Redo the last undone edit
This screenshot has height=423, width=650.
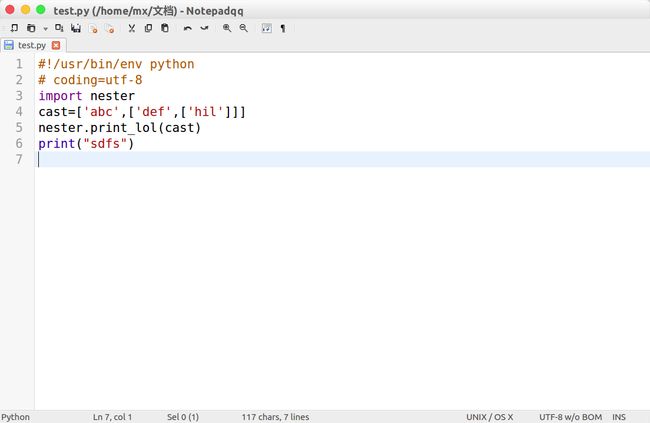tap(204, 28)
